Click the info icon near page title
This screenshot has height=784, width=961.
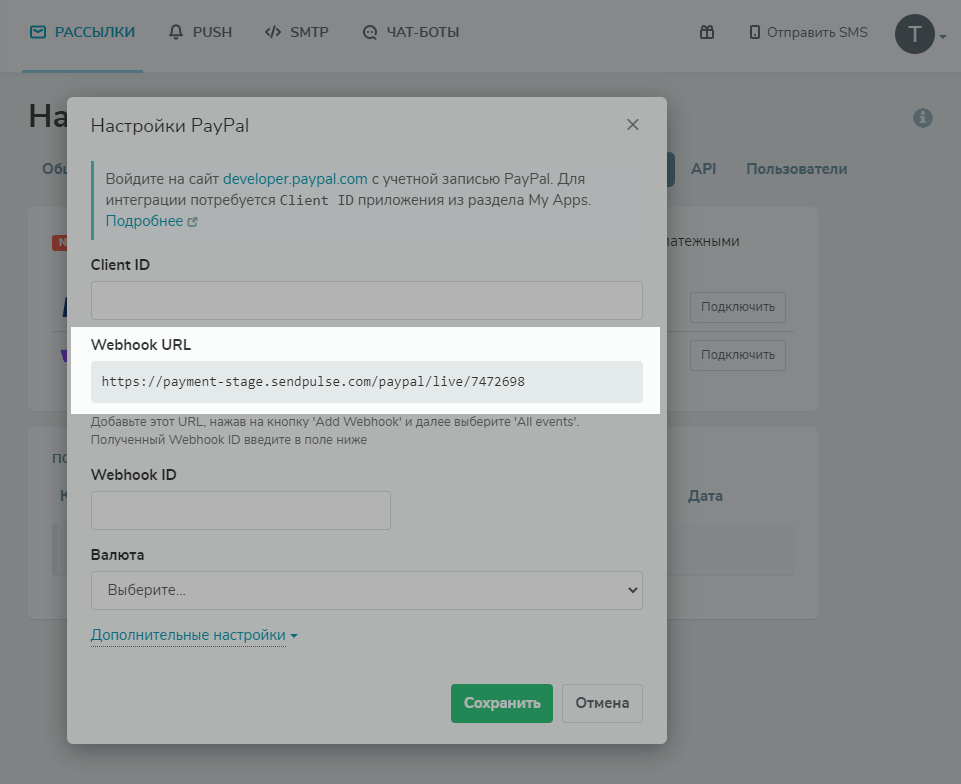click(922, 118)
